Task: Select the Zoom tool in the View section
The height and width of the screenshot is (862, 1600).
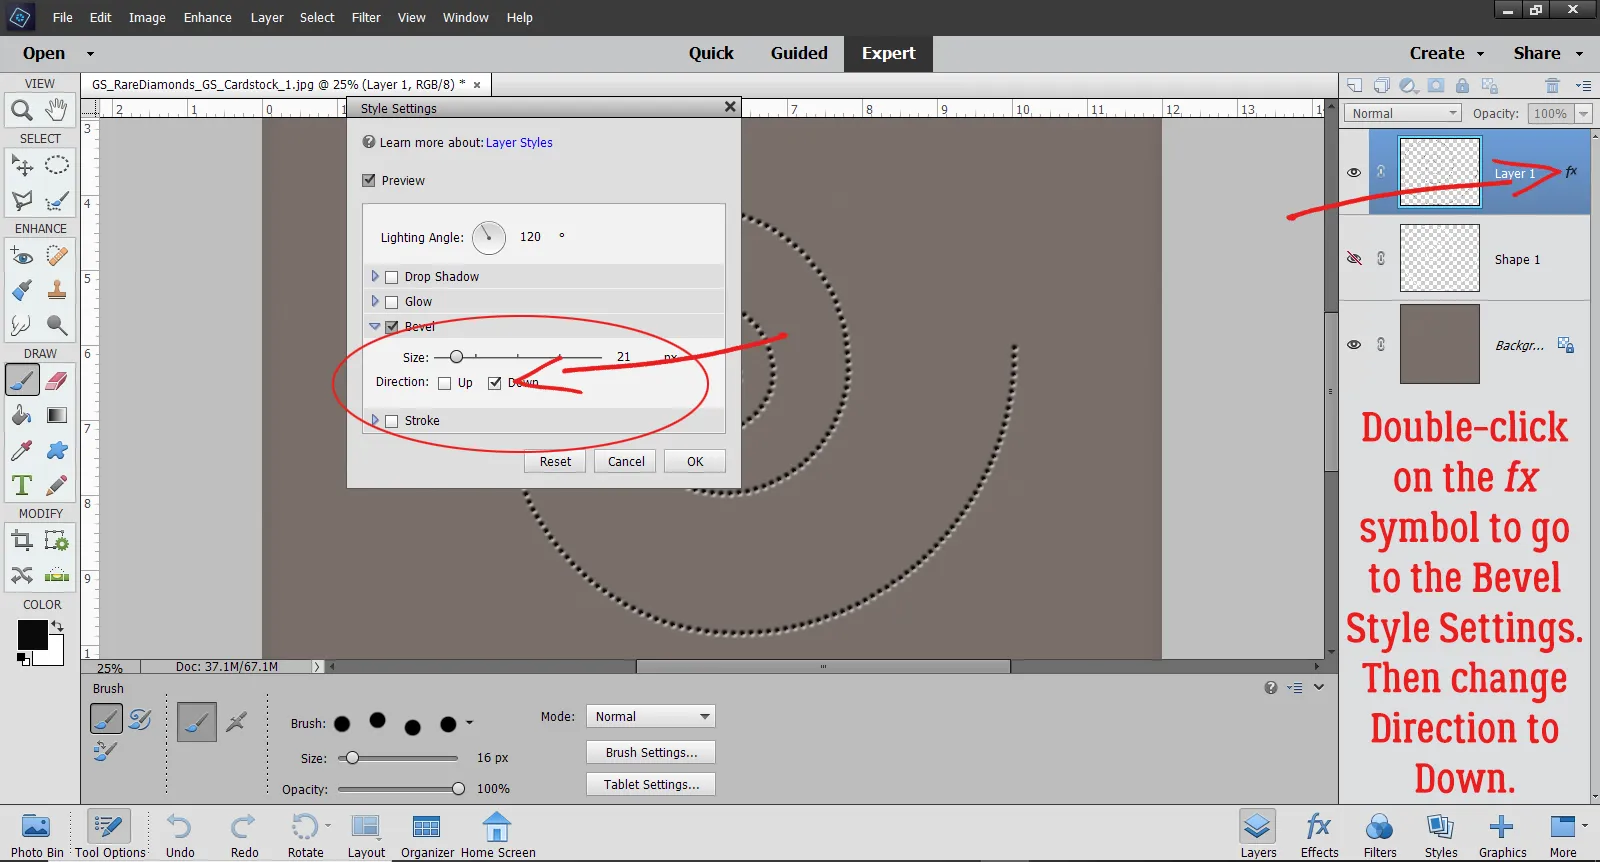Action: click(x=21, y=109)
